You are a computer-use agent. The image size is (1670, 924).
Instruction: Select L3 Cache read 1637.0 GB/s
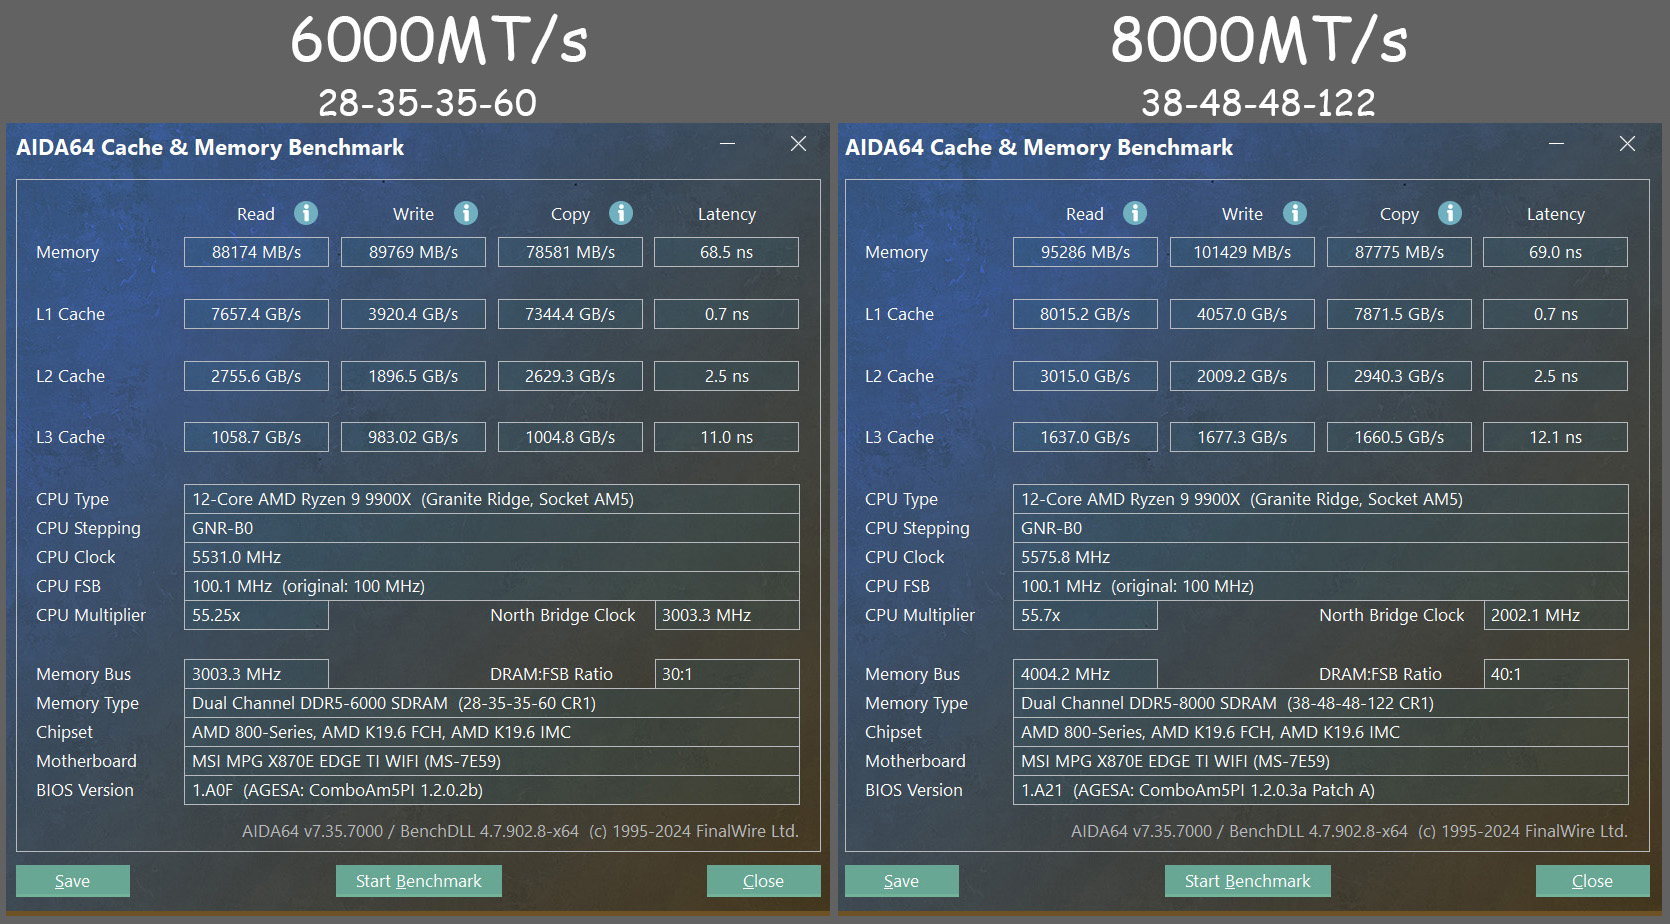click(x=1085, y=437)
